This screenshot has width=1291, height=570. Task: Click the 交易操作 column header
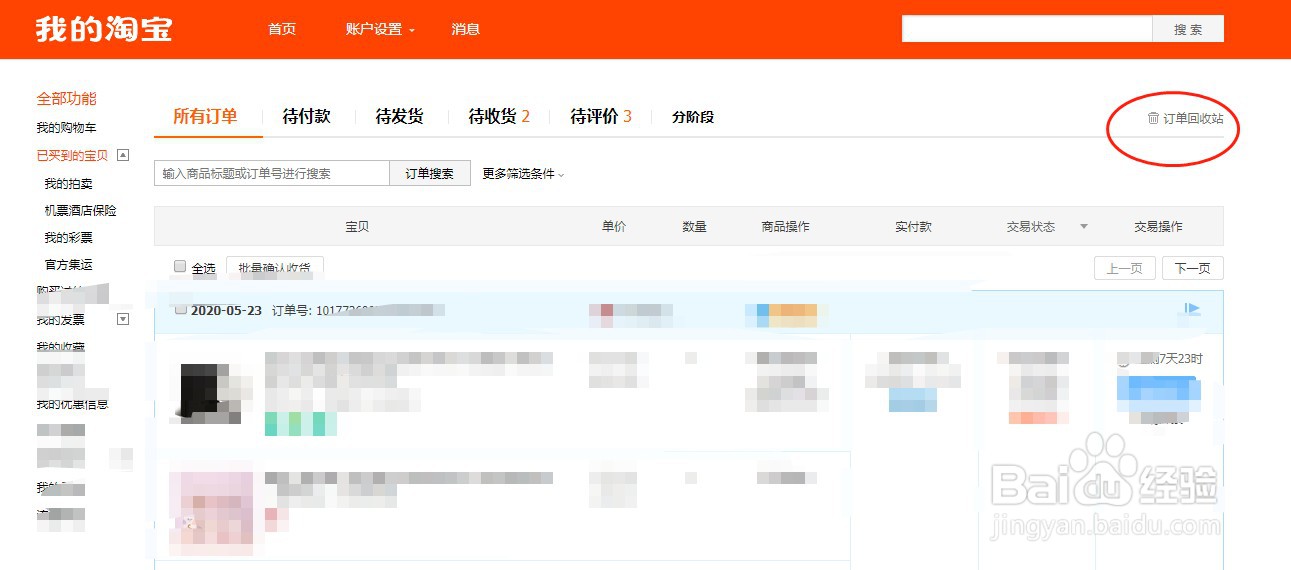[1158, 227]
